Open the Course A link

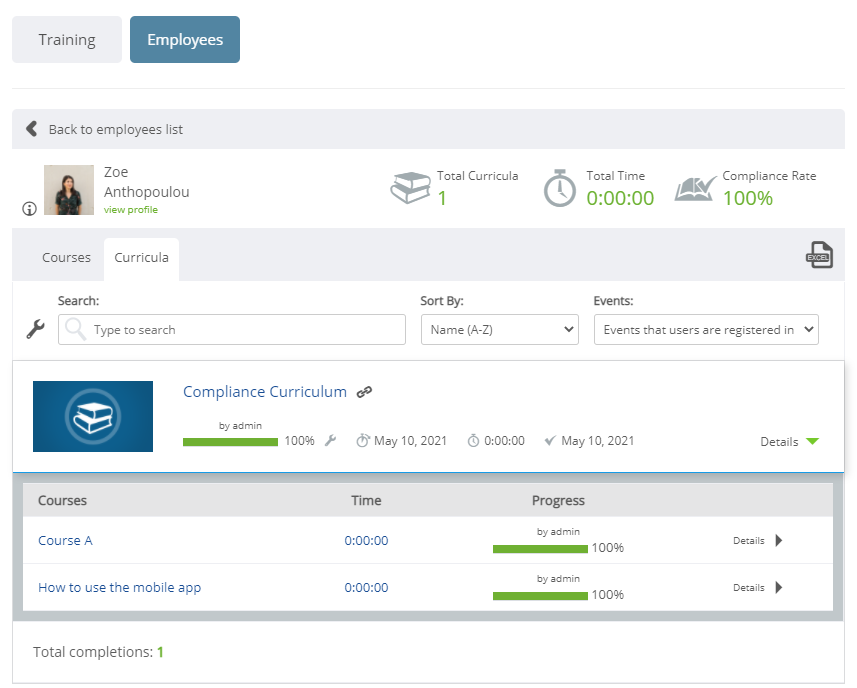pos(65,540)
